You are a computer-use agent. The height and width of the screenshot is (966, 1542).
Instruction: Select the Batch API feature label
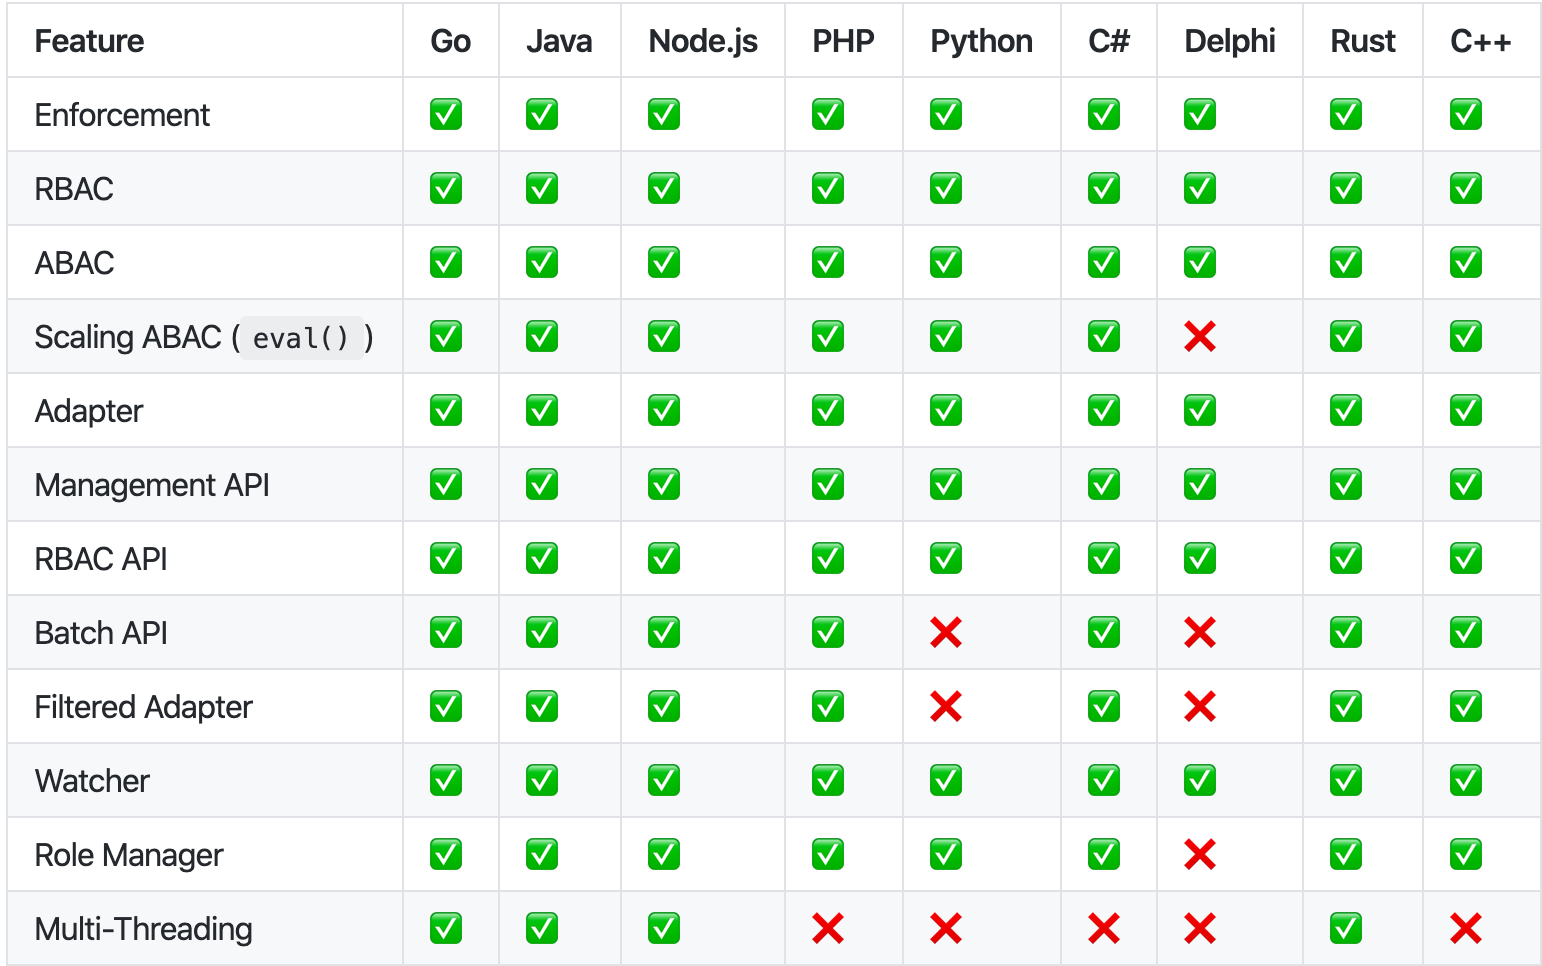[101, 633]
